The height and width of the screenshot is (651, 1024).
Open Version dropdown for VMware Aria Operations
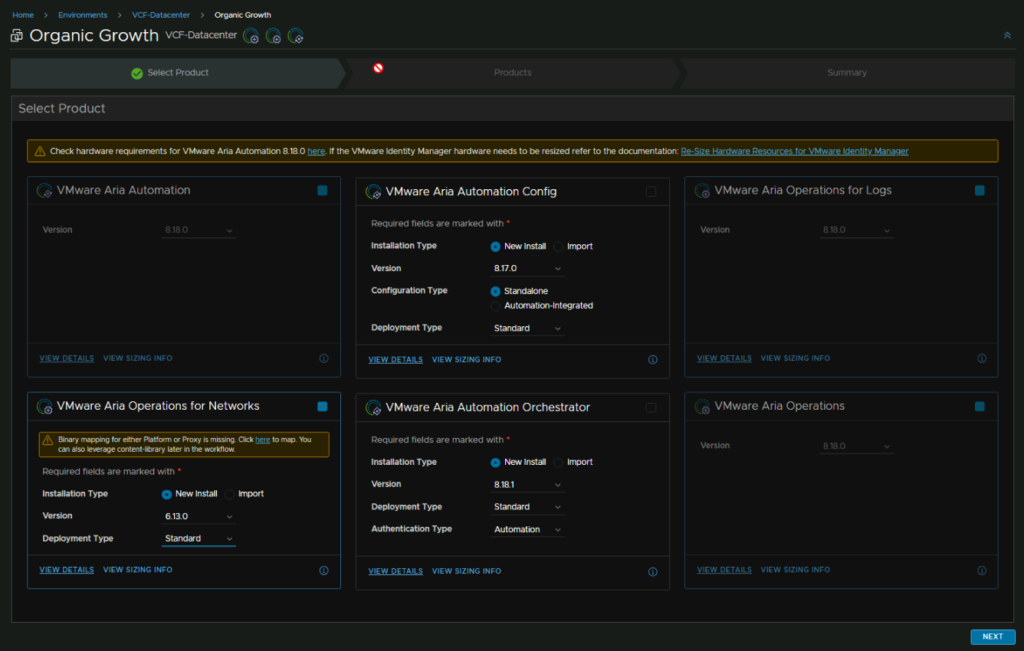click(856, 447)
